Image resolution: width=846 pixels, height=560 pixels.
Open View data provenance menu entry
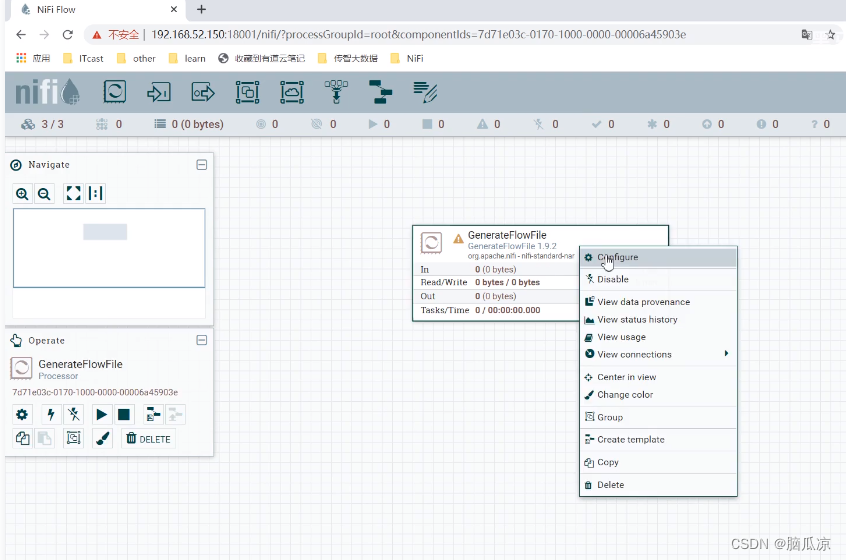pos(658,302)
